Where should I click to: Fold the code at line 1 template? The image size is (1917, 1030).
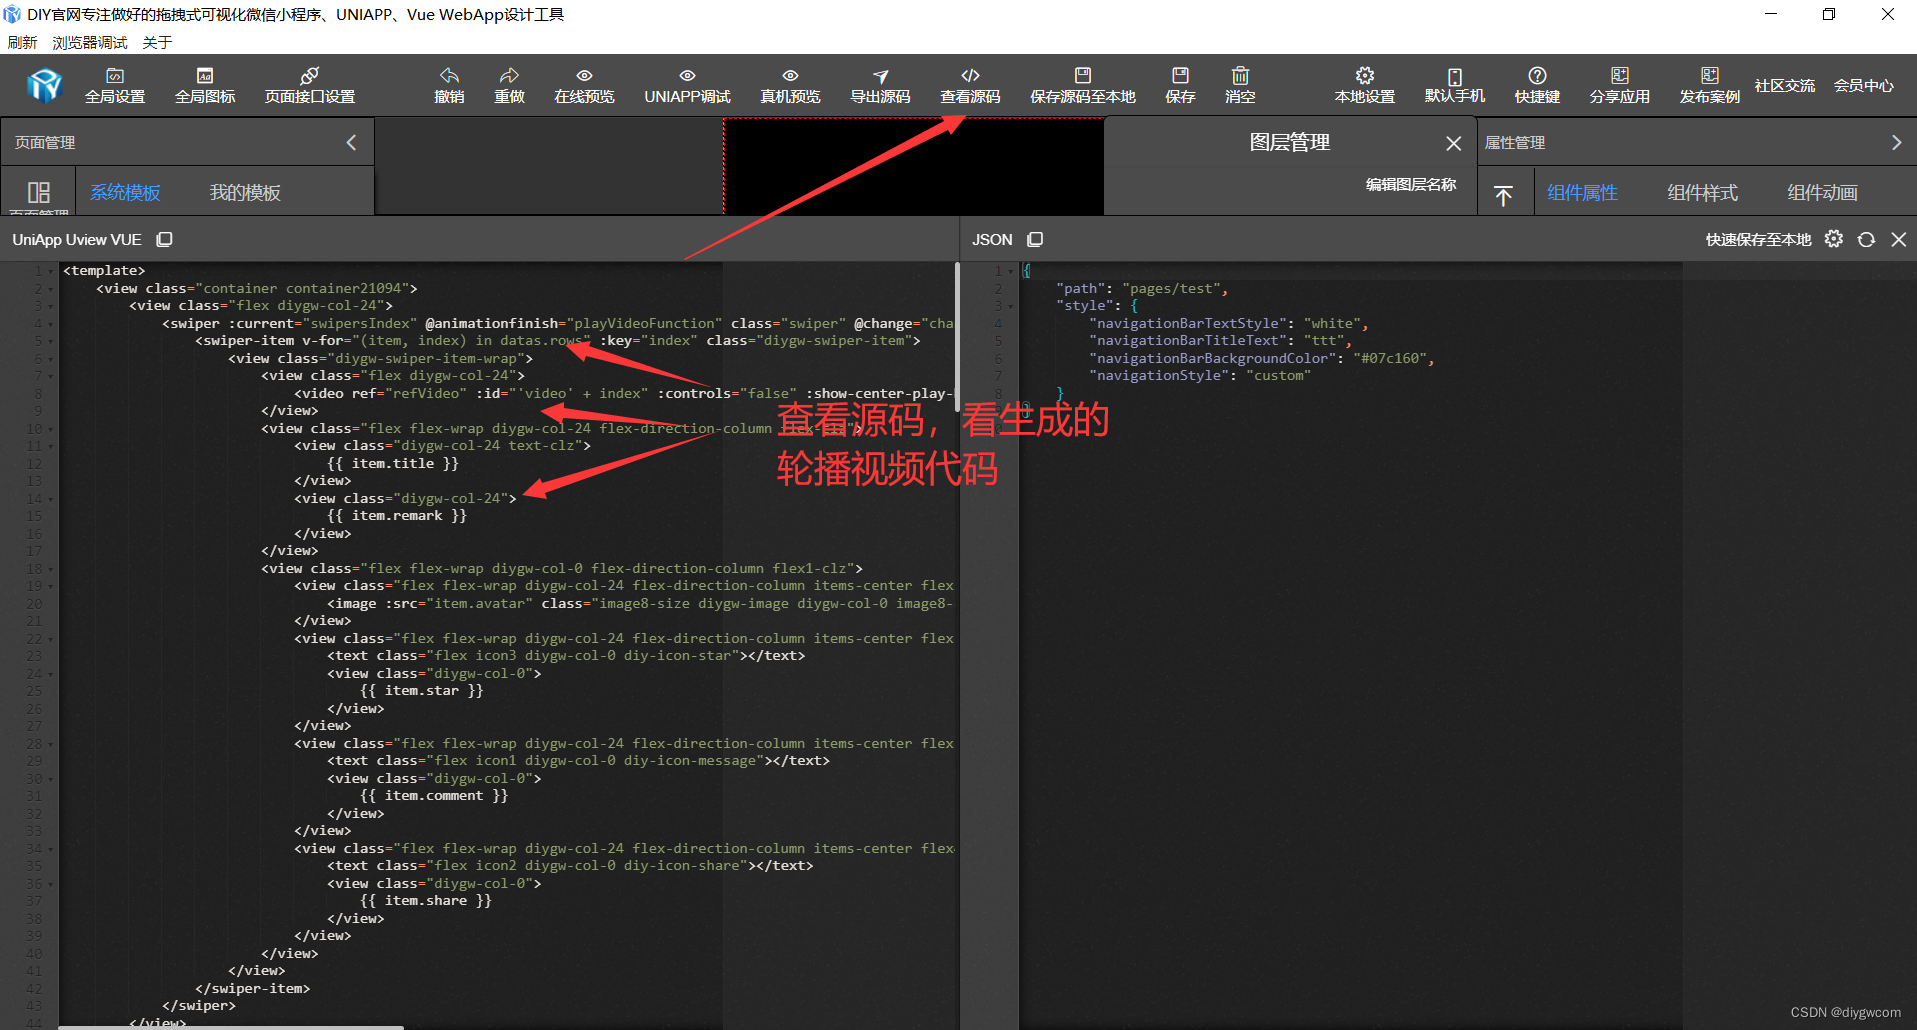click(51, 271)
